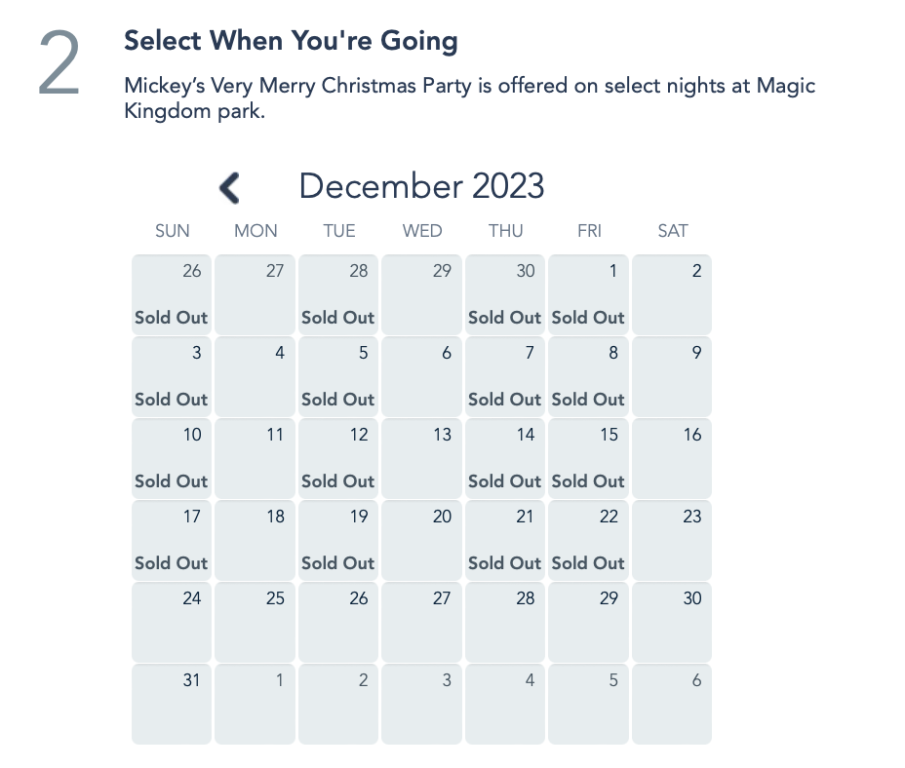The width and height of the screenshot is (905, 768).
Task: Choose December 30 date cell
Action: point(672,622)
